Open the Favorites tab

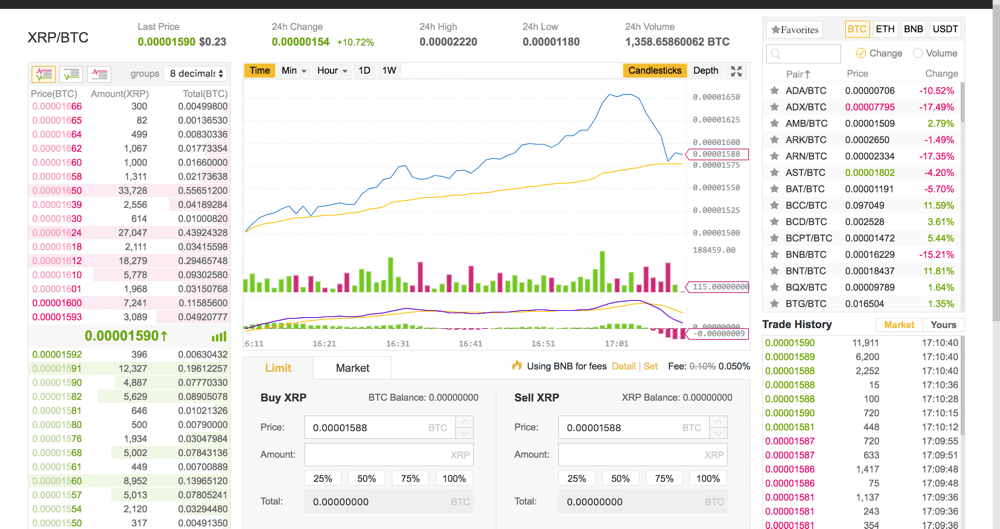(x=794, y=30)
